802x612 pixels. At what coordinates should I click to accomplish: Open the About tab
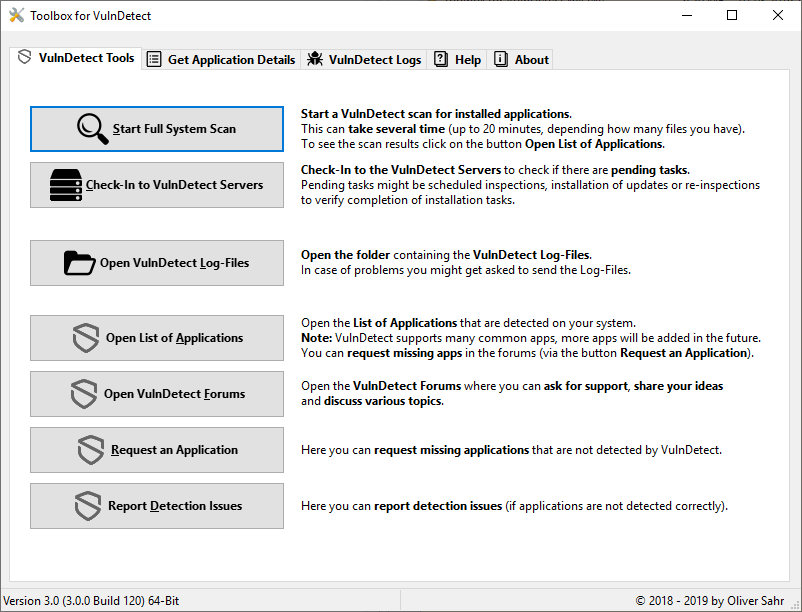(521, 59)
